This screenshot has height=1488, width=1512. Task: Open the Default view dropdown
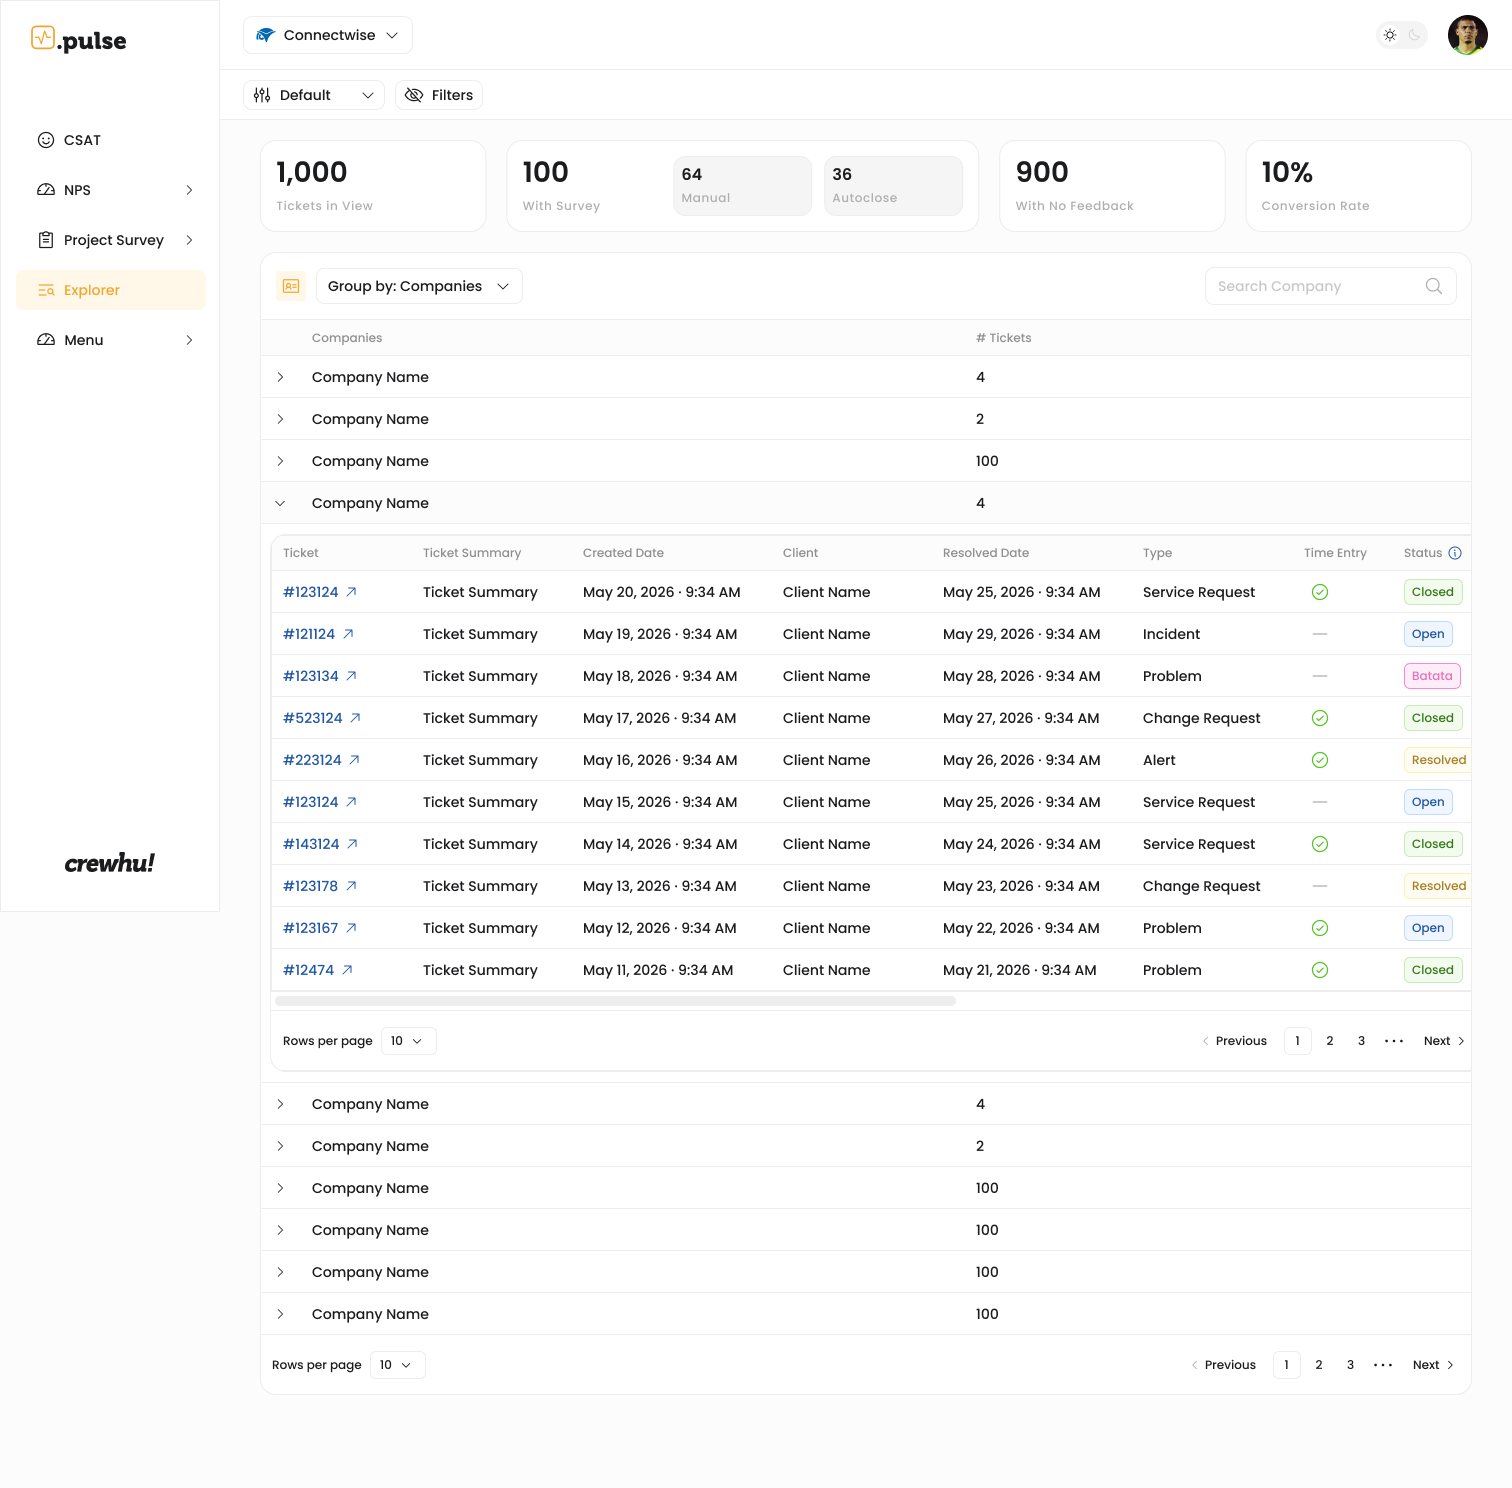tap(314, 95)
